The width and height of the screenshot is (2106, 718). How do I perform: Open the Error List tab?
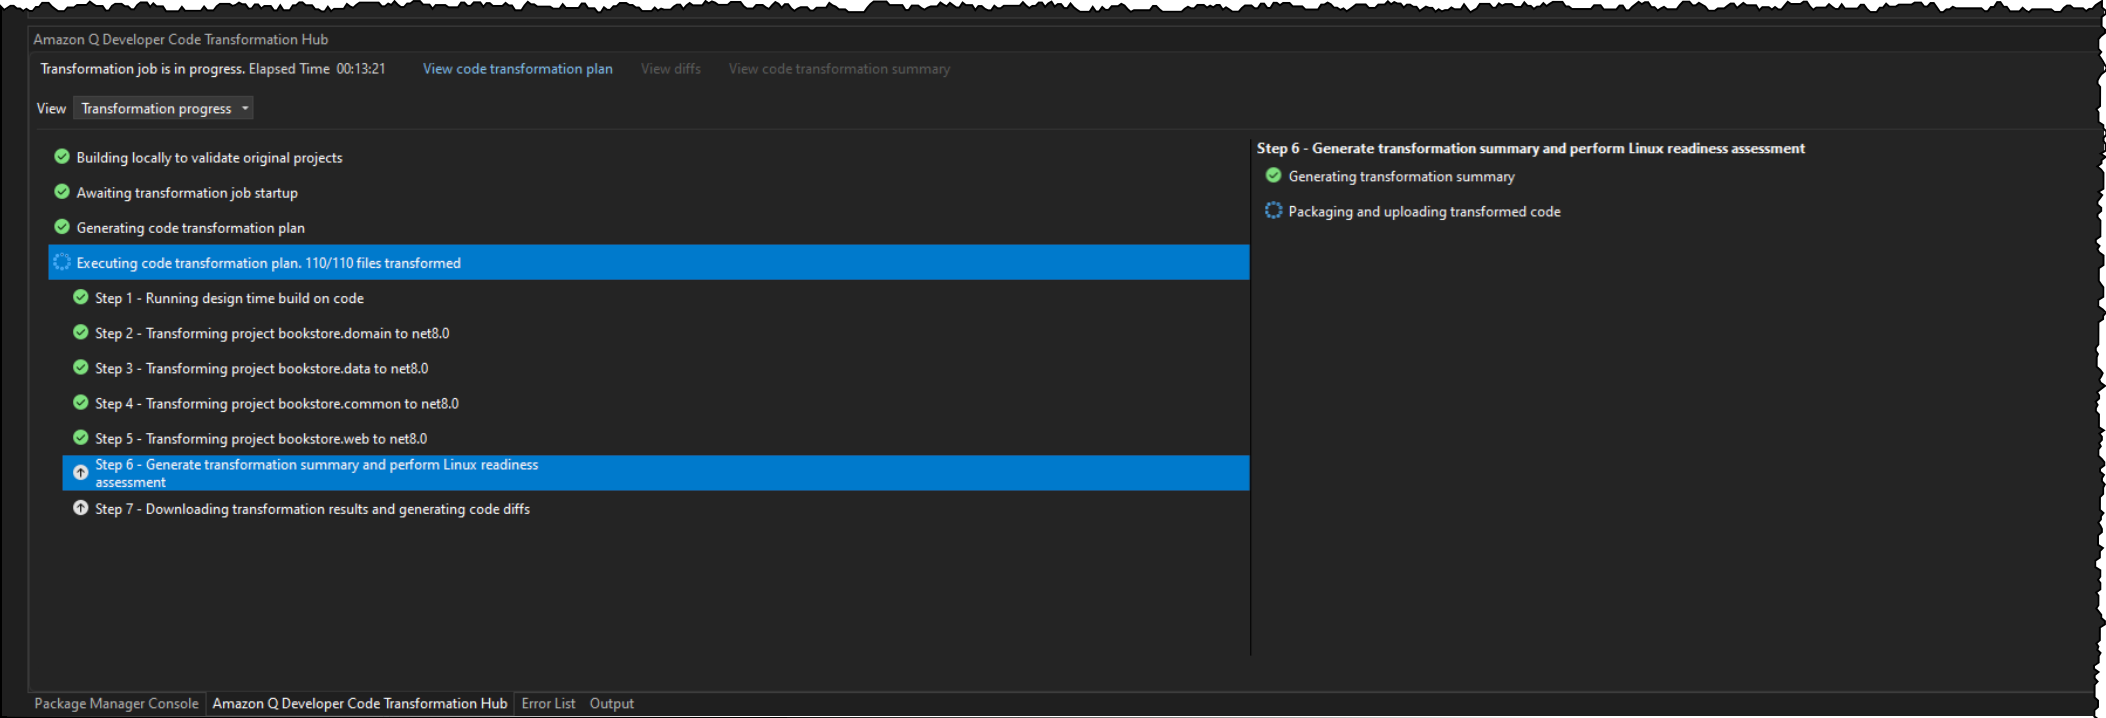coord(548,703)
